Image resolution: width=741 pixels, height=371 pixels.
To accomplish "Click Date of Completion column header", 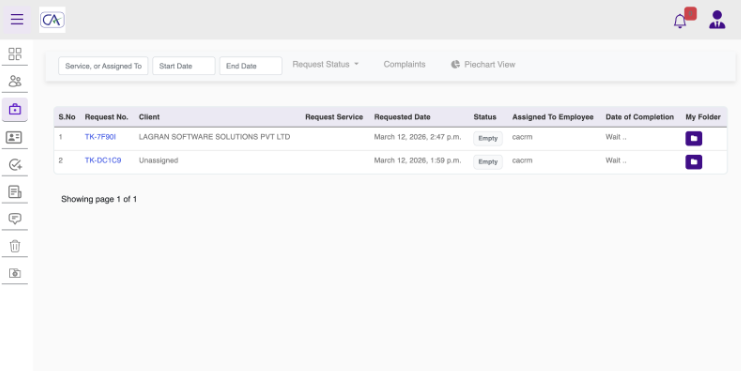I will tap(640, 117).
